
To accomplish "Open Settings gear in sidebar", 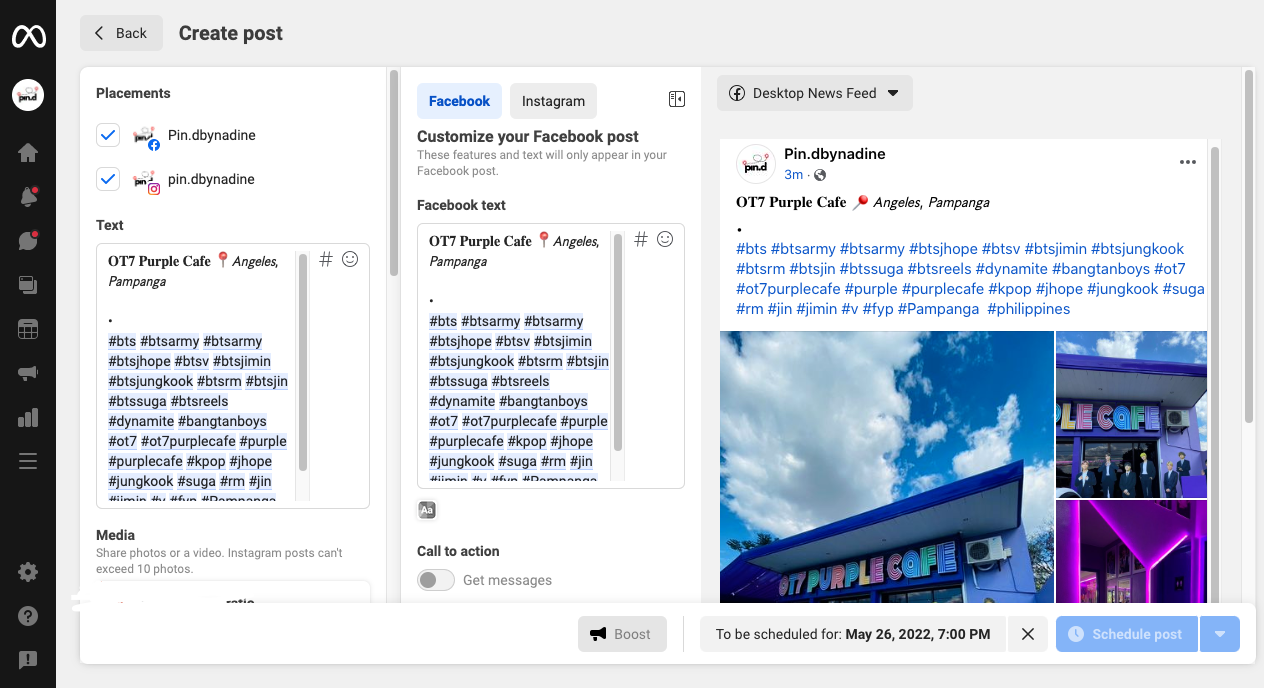I will tap(28, 572).
